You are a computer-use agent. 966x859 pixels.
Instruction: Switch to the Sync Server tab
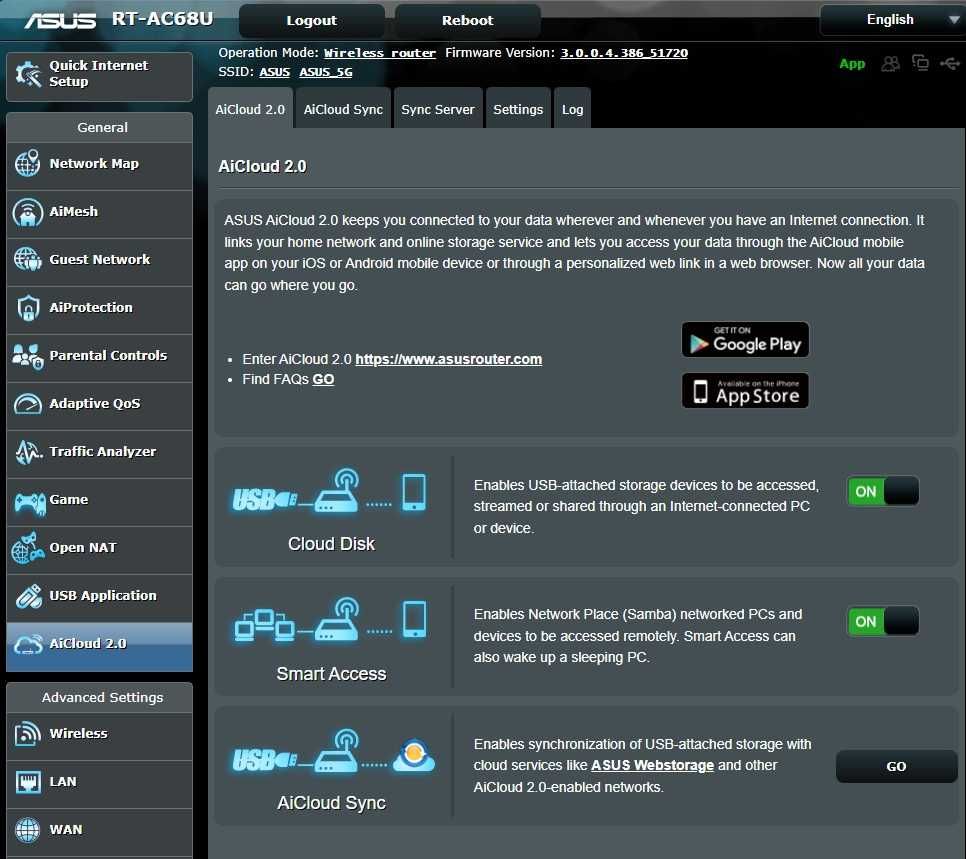click(437, 109)
